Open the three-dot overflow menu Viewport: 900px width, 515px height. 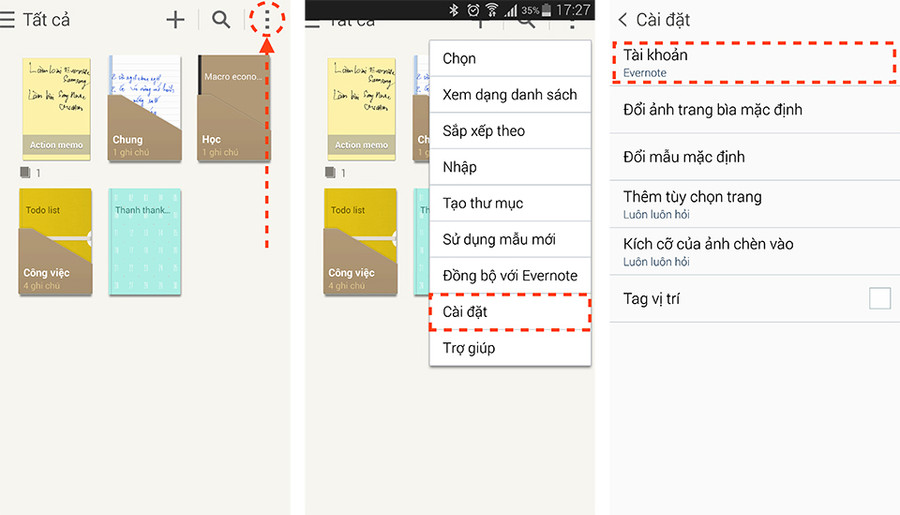[x=267, y=20]
